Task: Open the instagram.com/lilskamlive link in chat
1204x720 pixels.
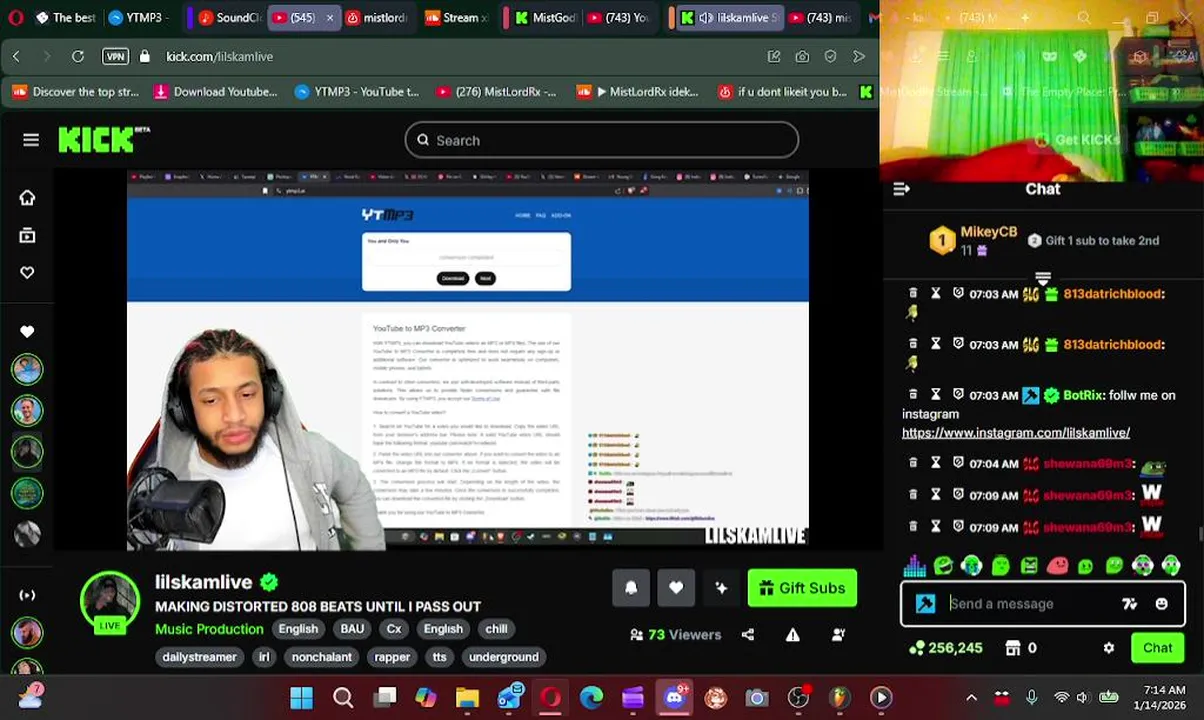Action: [x=1016, y=433]
